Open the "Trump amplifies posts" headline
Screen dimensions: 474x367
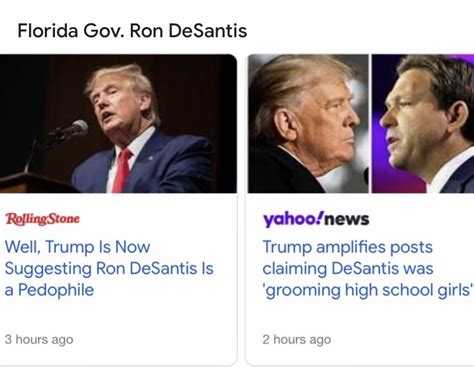point(348,248)
